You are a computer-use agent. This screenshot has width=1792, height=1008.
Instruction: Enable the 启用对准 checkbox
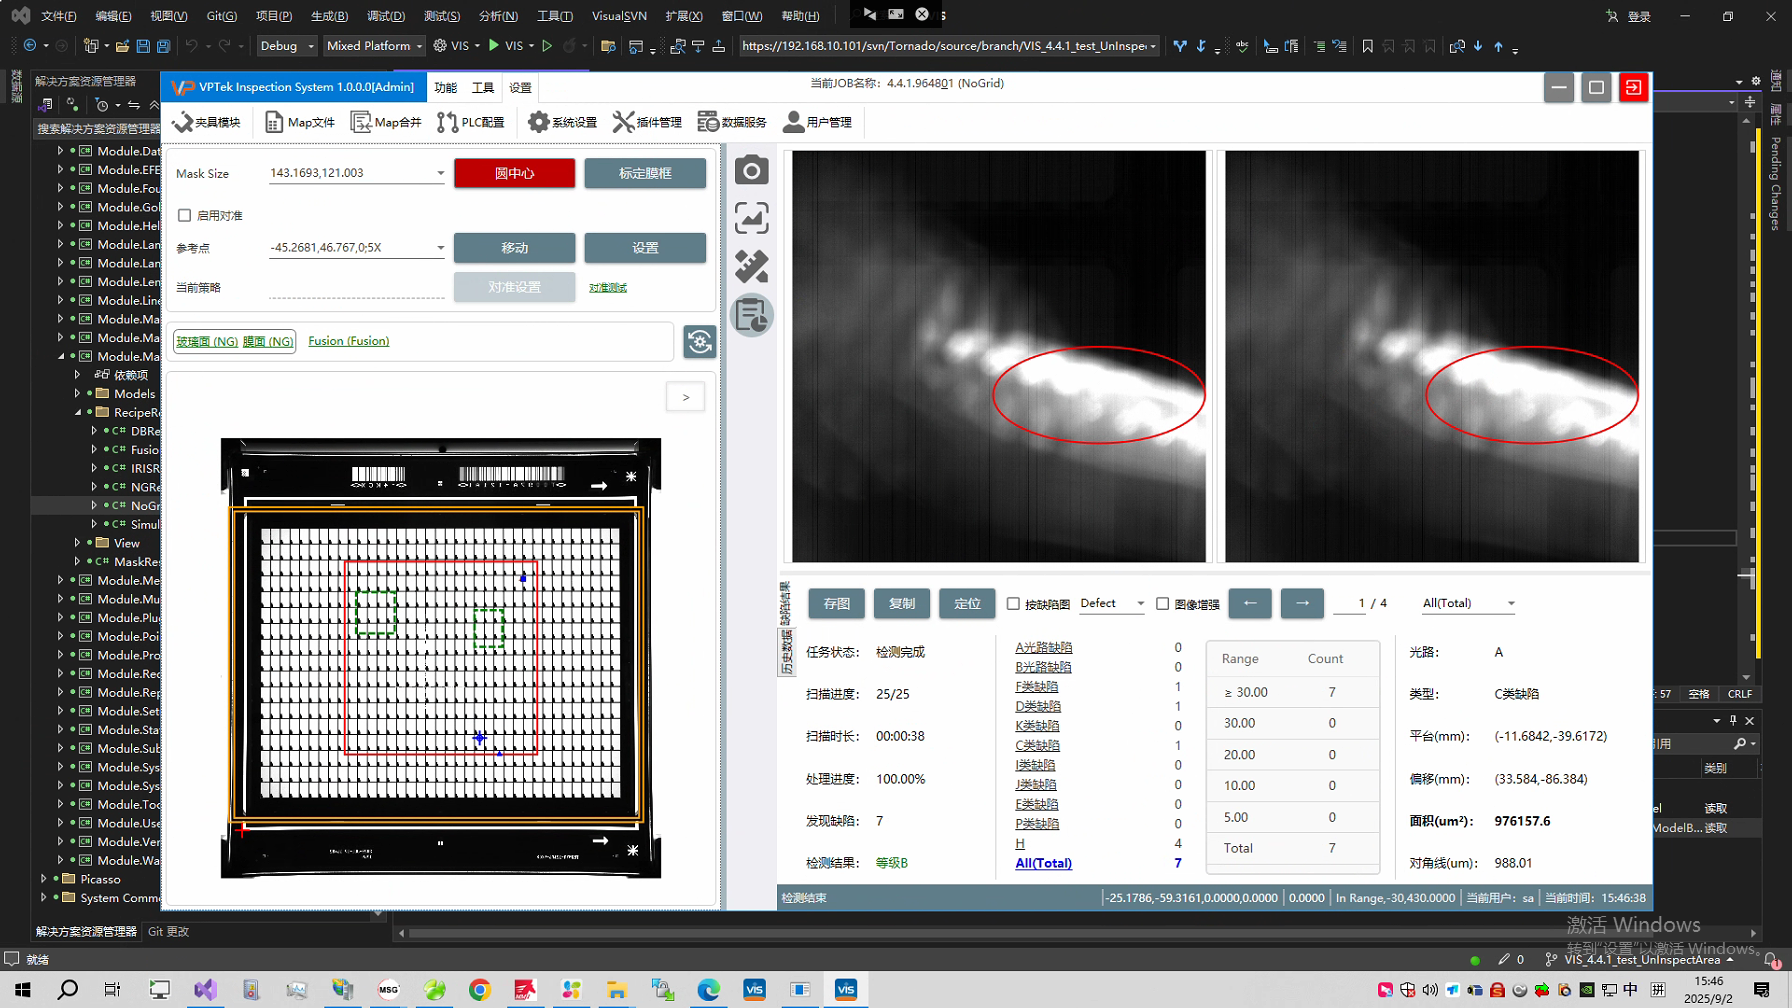tap(185, 215)
